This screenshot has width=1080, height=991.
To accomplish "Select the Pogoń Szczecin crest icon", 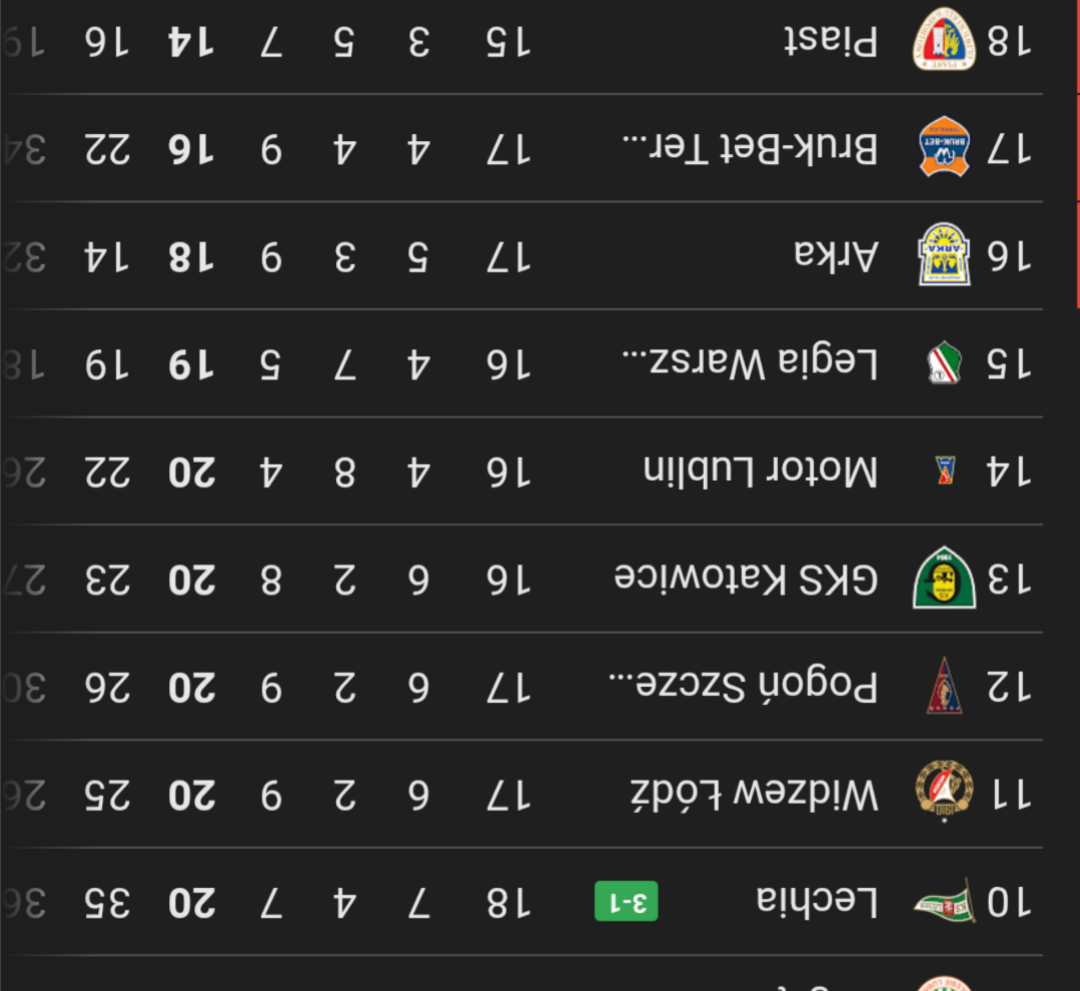I will 944,686.
